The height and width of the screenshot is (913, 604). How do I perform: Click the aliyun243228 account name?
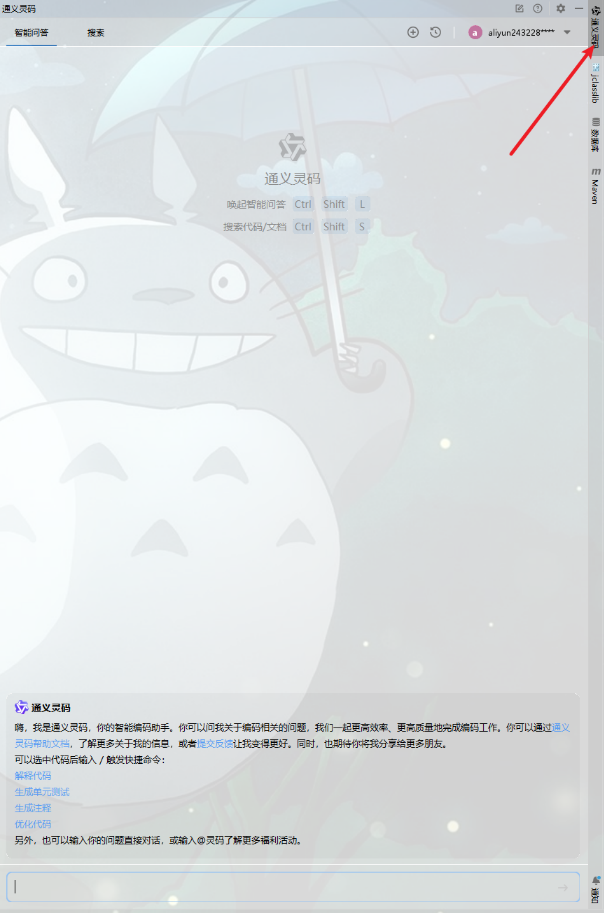[521, 33]
